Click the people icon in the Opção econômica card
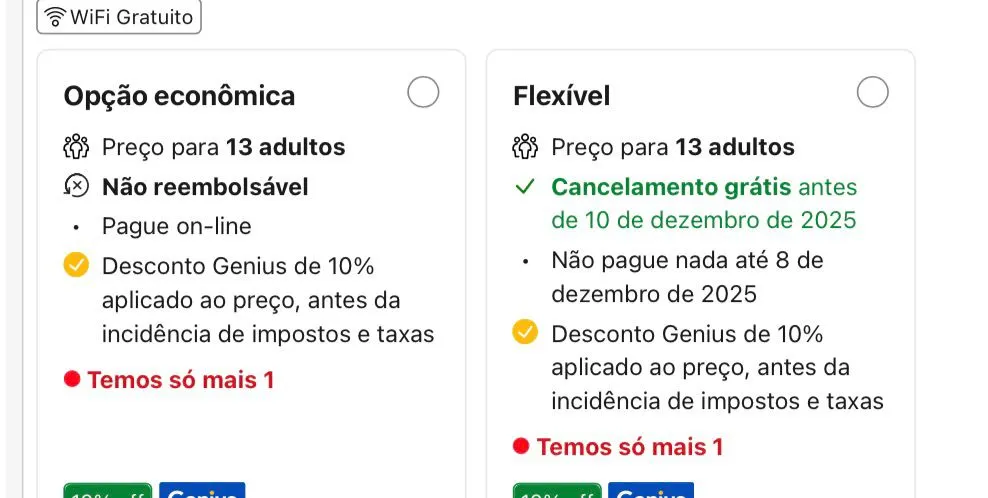The image size is (988, 498). (x=76, y=148)
